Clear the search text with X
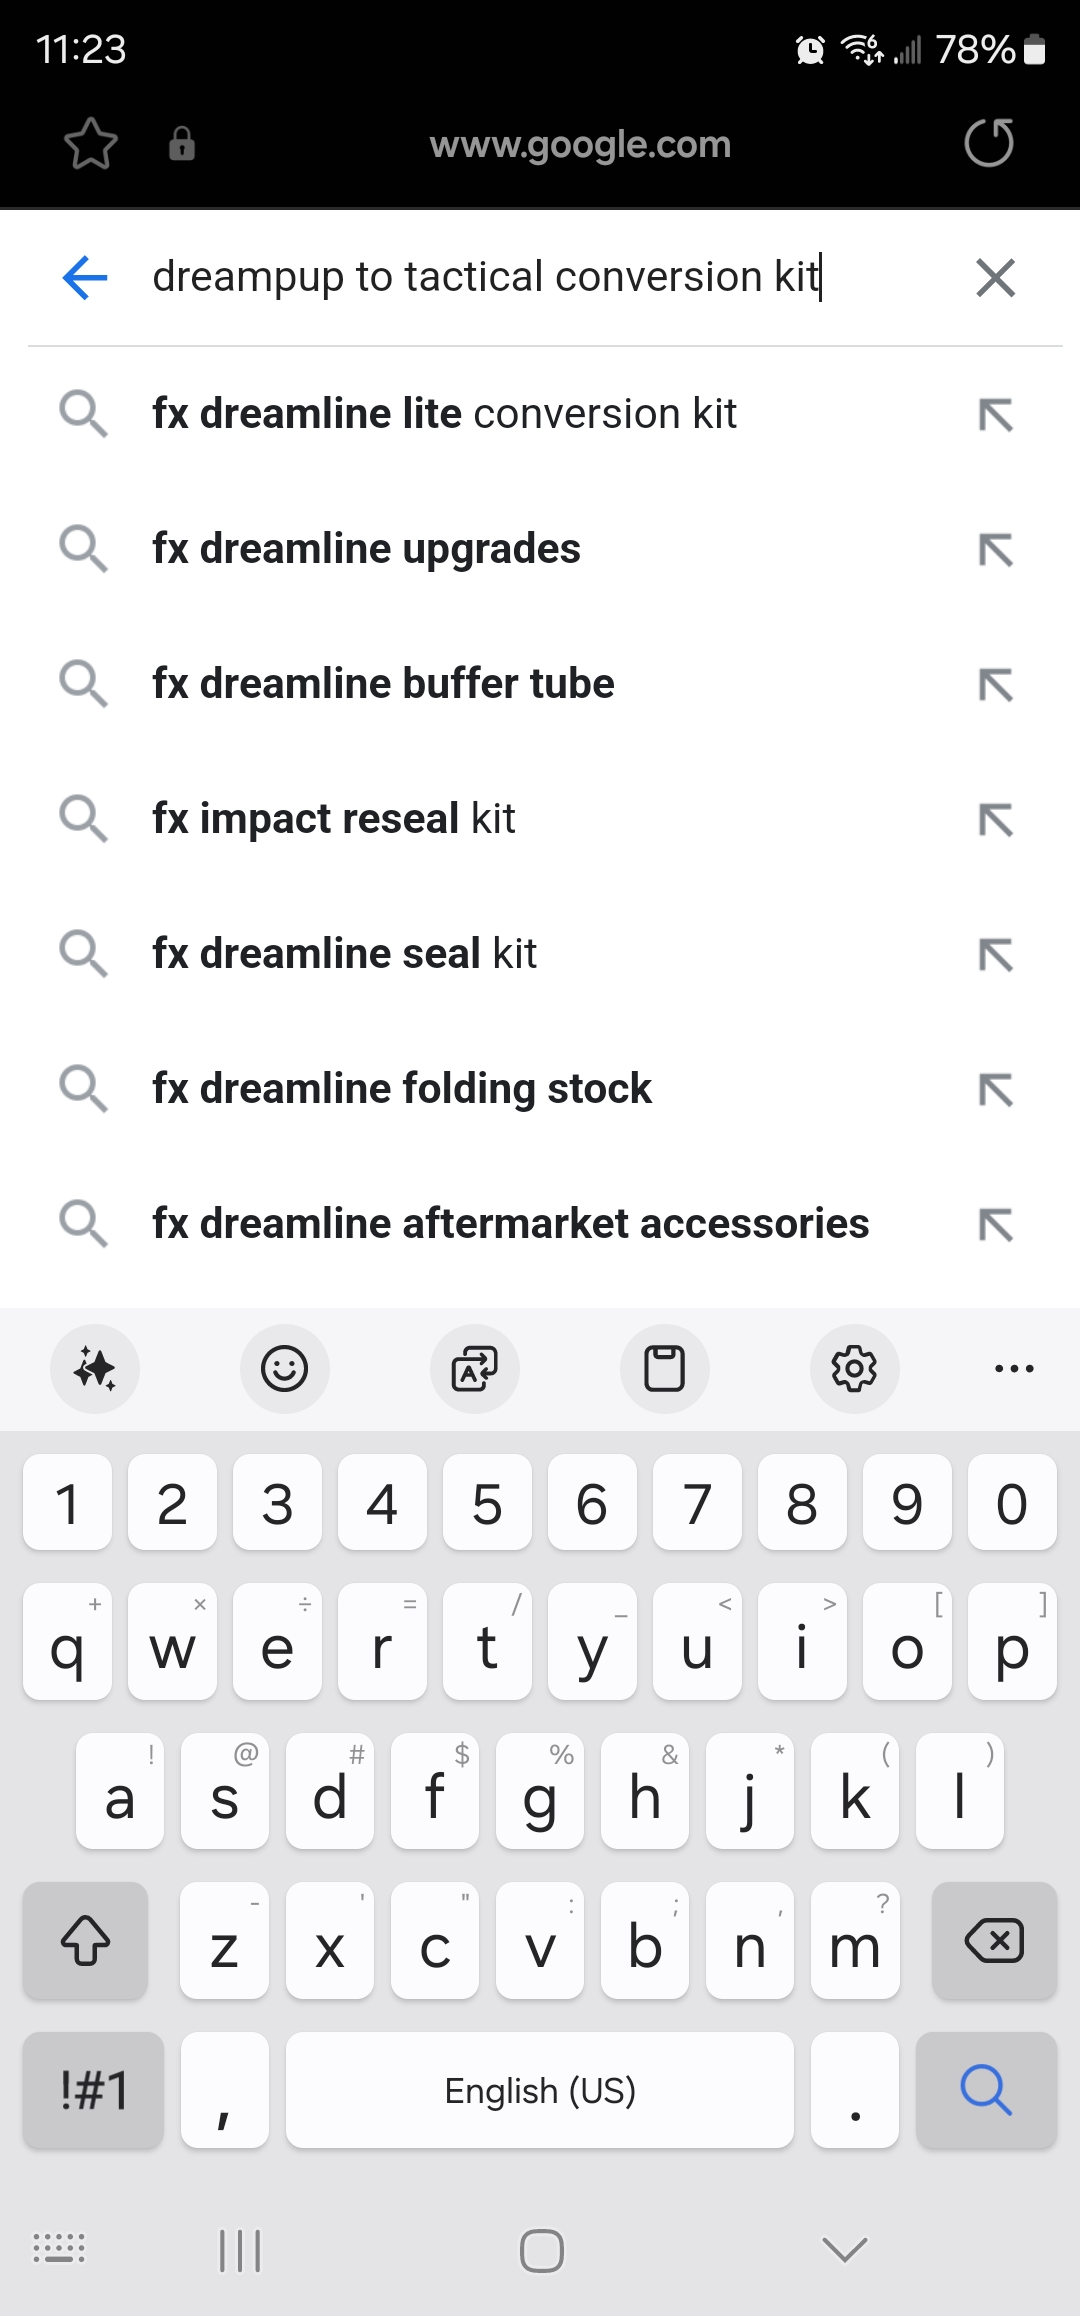Image resolution: width=1080 pixels, height=2316 pixels. 995,277
